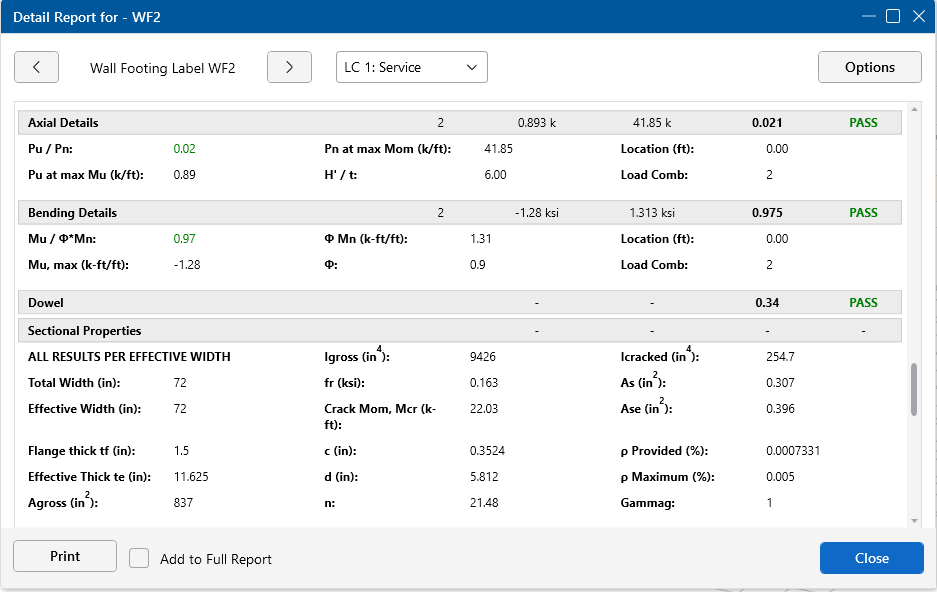Minimize the Detail Report window
Image resolution: width=937 pixels, height=592 pixels.
(x=868, y=16)
